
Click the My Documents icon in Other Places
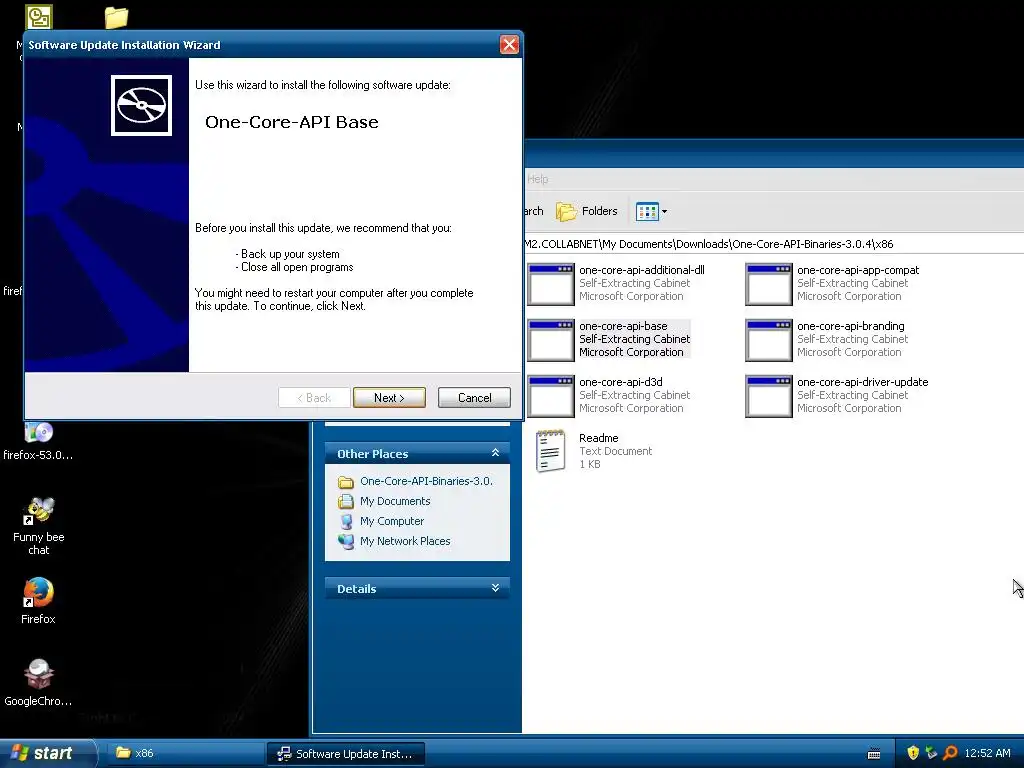345,501
